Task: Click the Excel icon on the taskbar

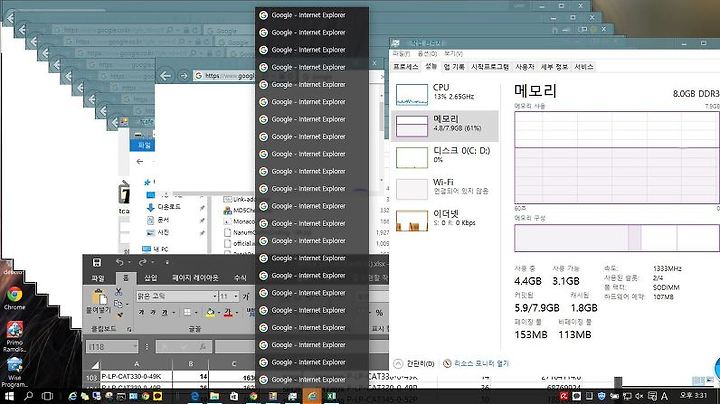Action: (x=332, y=396)
